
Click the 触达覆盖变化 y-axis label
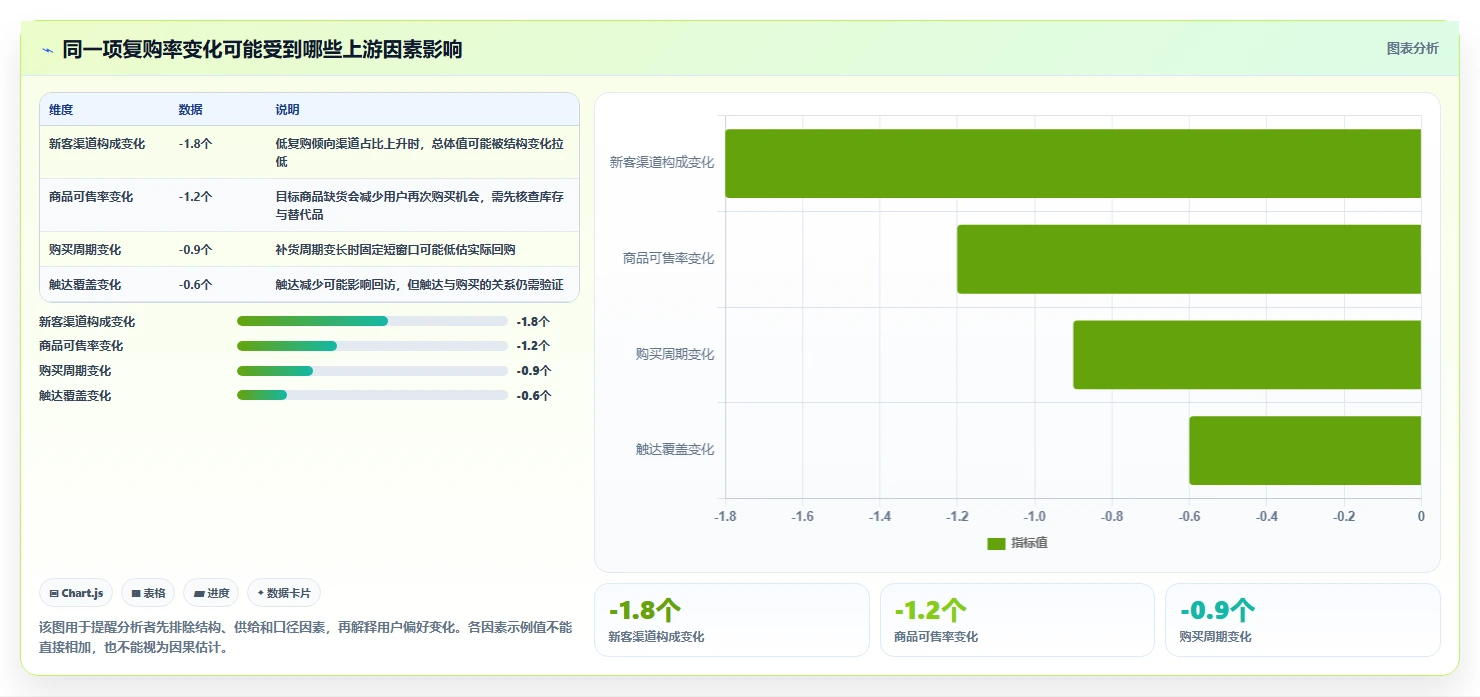pos(675,450)
